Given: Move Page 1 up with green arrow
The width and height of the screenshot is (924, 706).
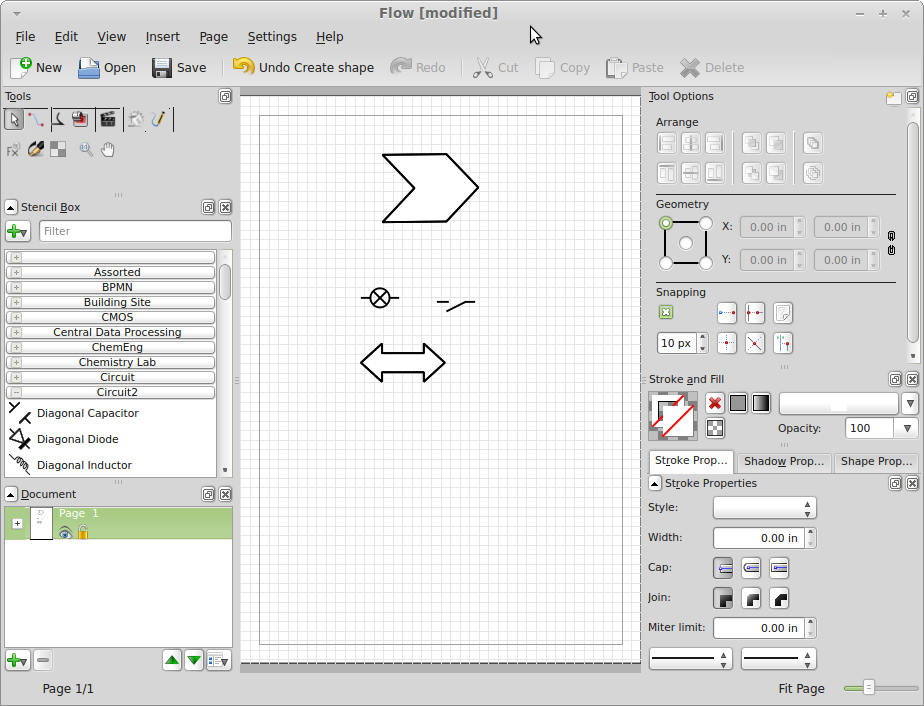Looking at the screenshot, I should point(172,660).
